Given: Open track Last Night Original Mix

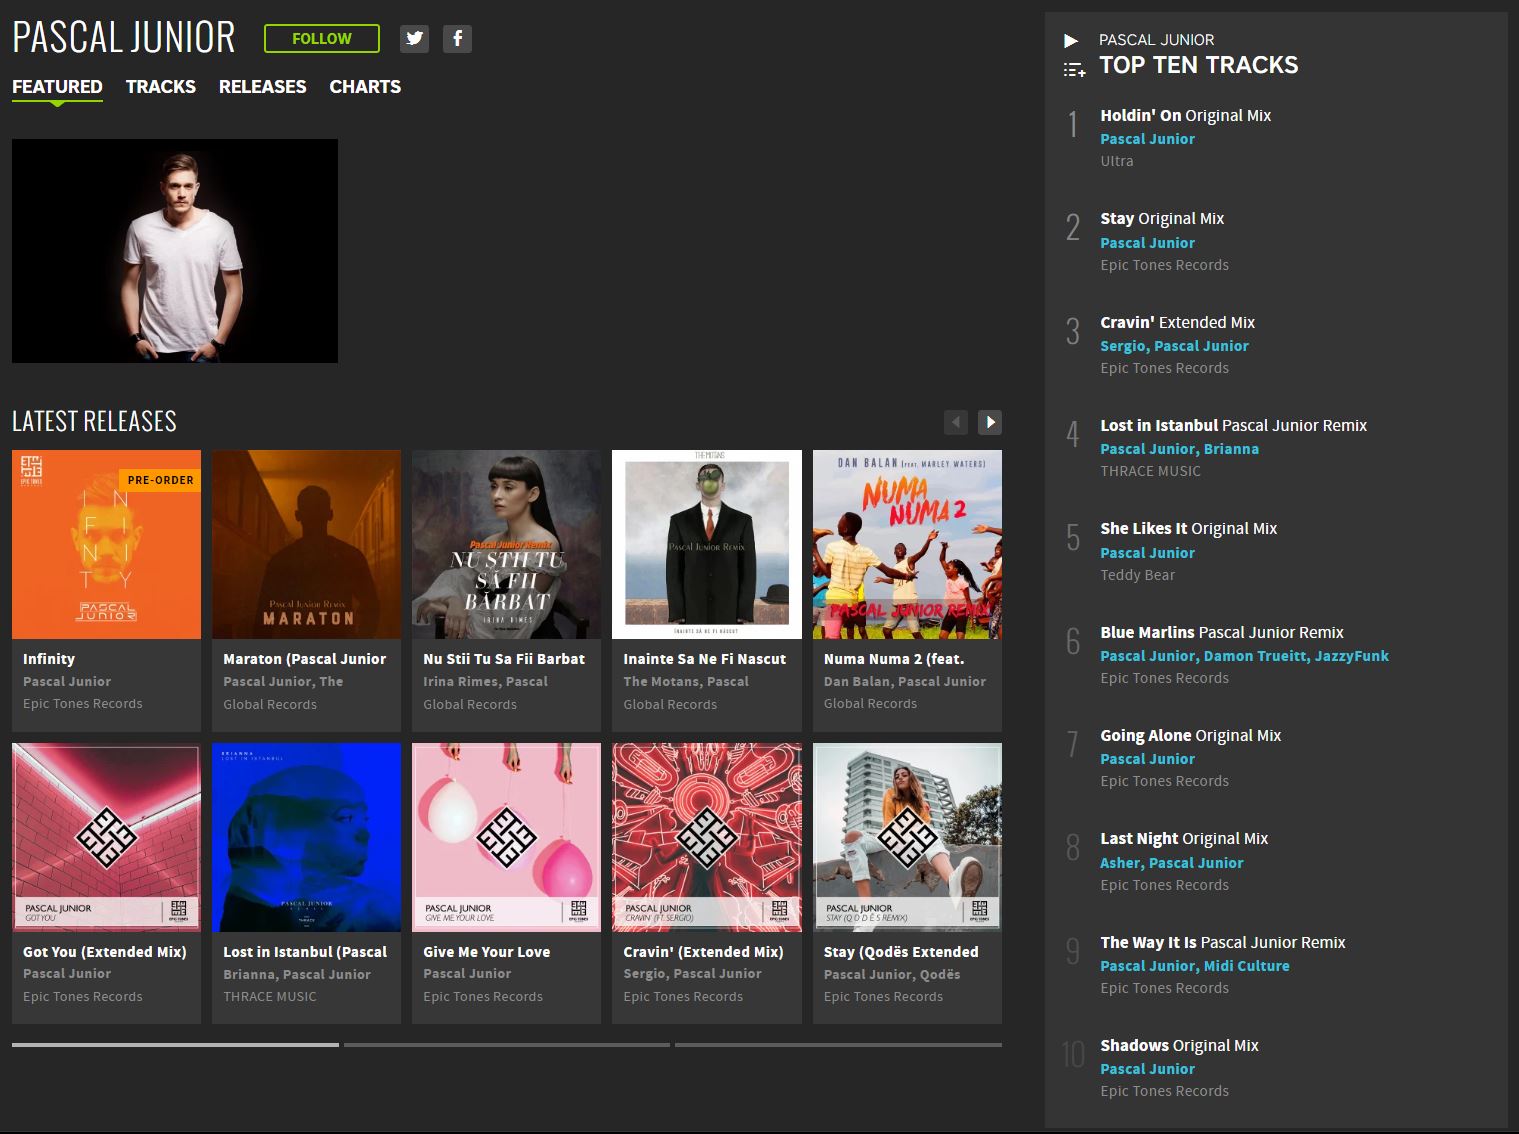Looking at the screenshot, I should pos(1184,839).
